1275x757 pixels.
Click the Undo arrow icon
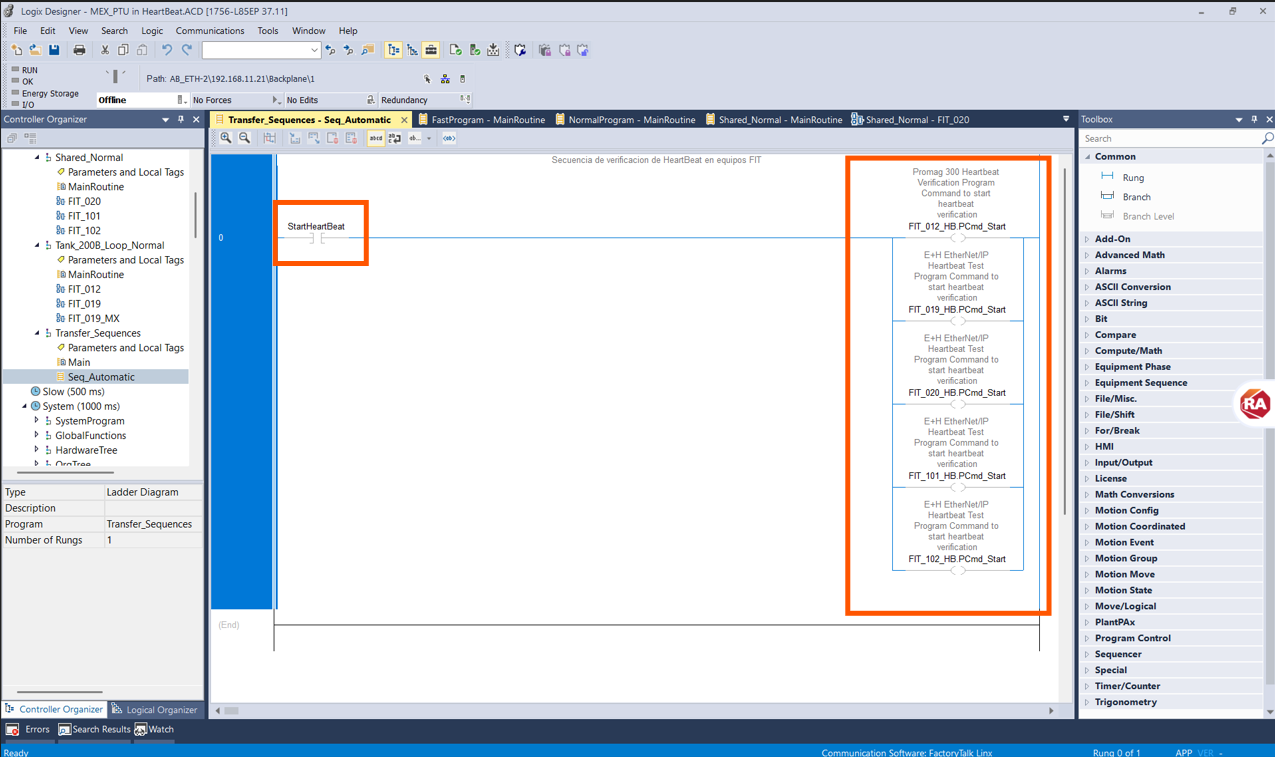click(166, 50)
